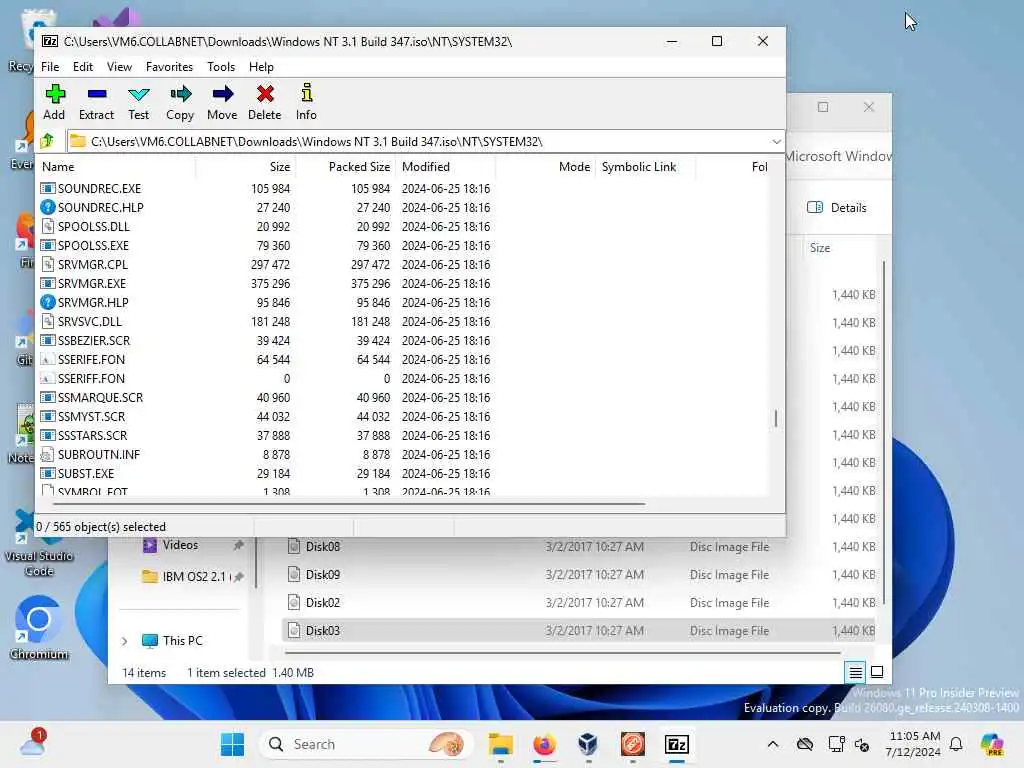Viewport: 1024px width, 768px height.
Task: Switch Explorer to large icons view
Action: [x=877, y=672]
